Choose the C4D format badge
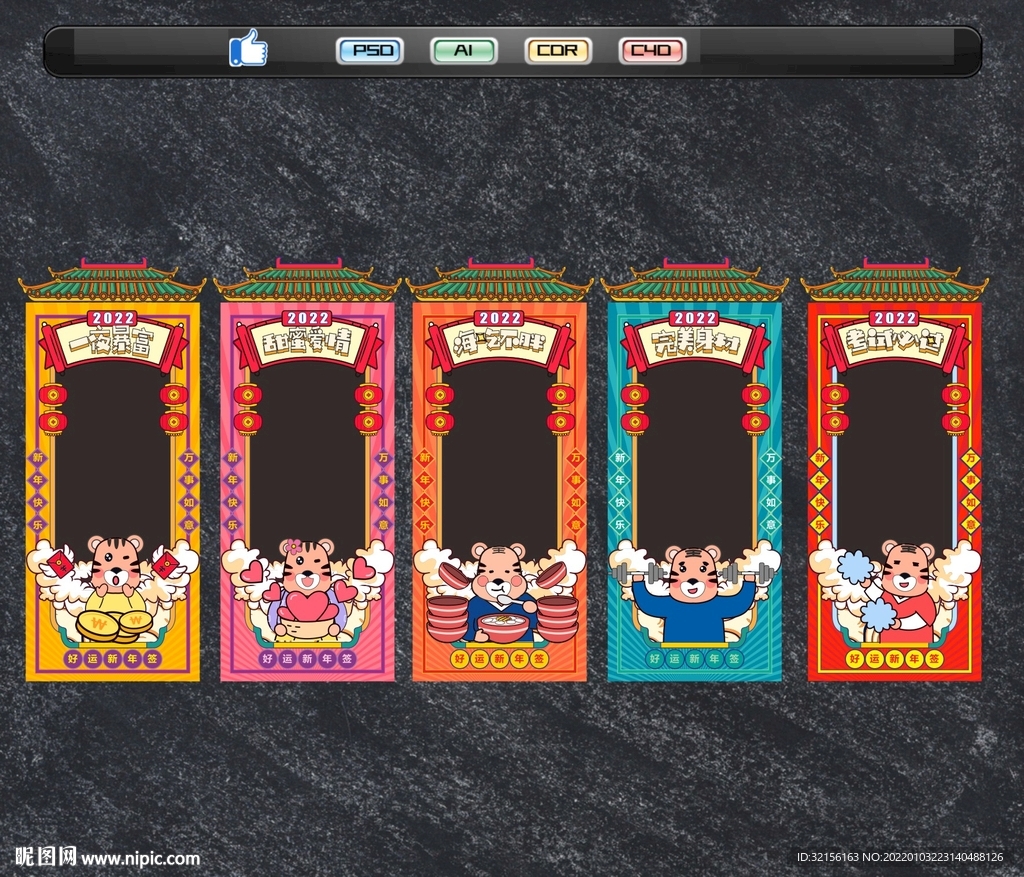Image resolution: width=1024 pixels, height=877 pixels. point(652,50)
